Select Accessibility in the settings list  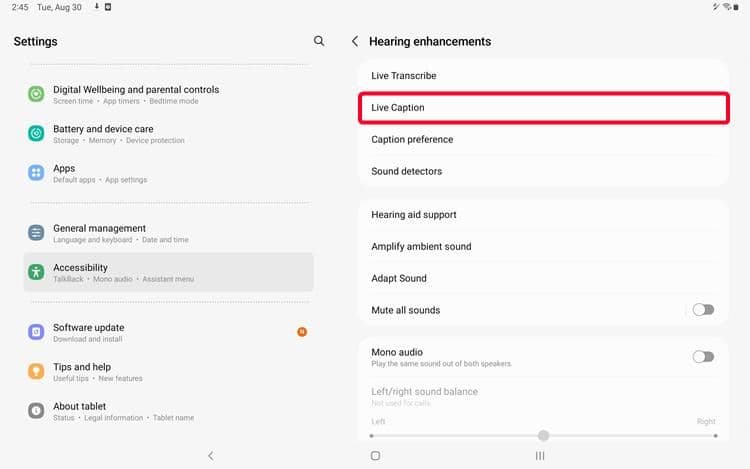168,272
